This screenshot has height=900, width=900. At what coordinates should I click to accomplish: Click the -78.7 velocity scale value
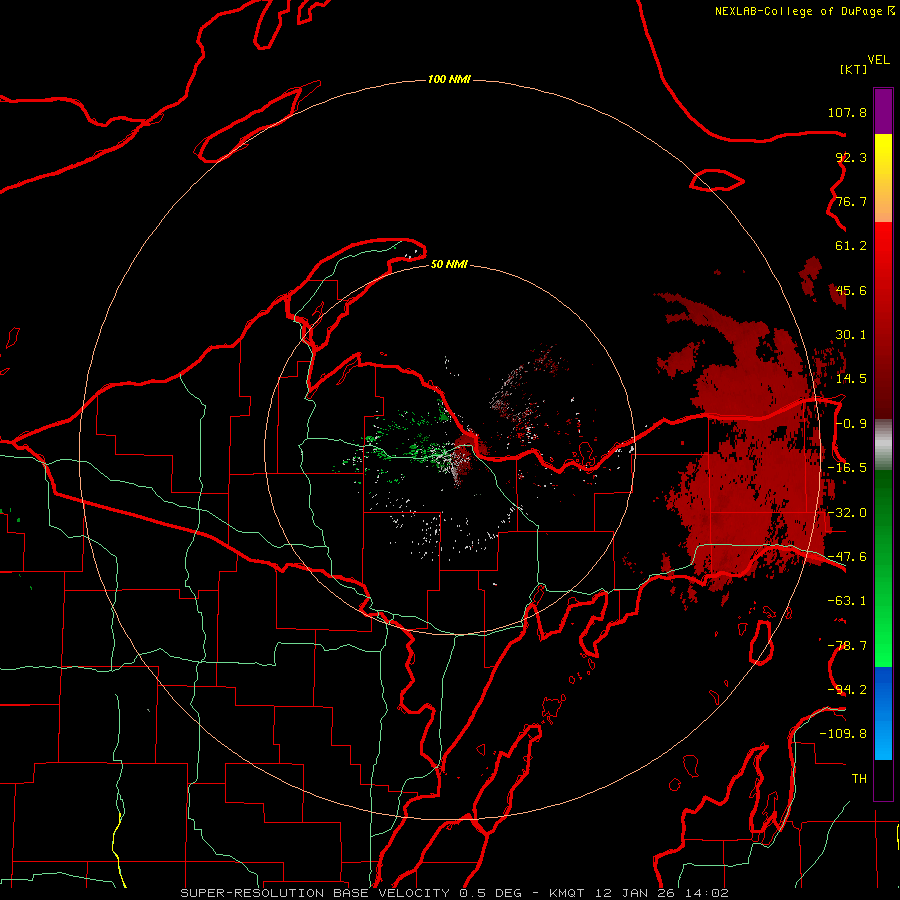pyautogui.click(x=847, y=646)
